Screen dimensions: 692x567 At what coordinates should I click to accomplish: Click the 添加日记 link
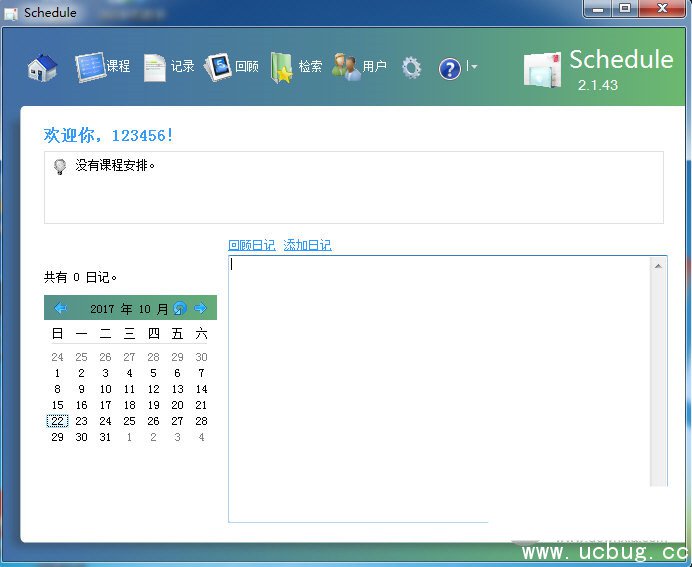(307, 245)
